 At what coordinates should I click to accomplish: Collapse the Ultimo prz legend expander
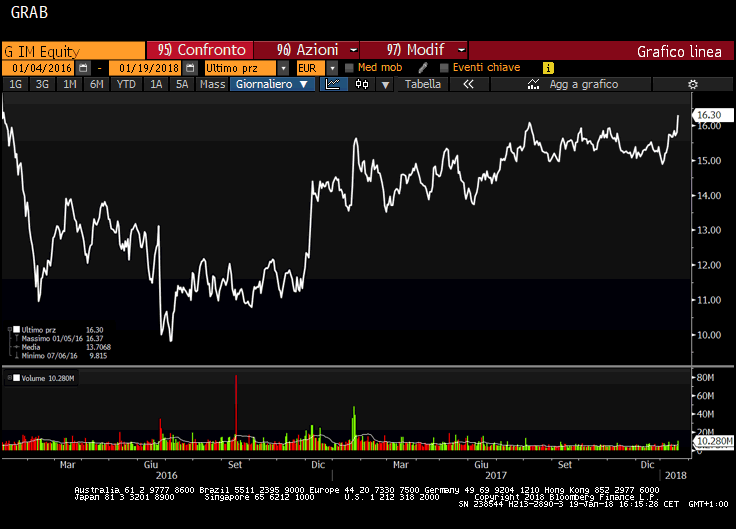(x=9, y=330)
